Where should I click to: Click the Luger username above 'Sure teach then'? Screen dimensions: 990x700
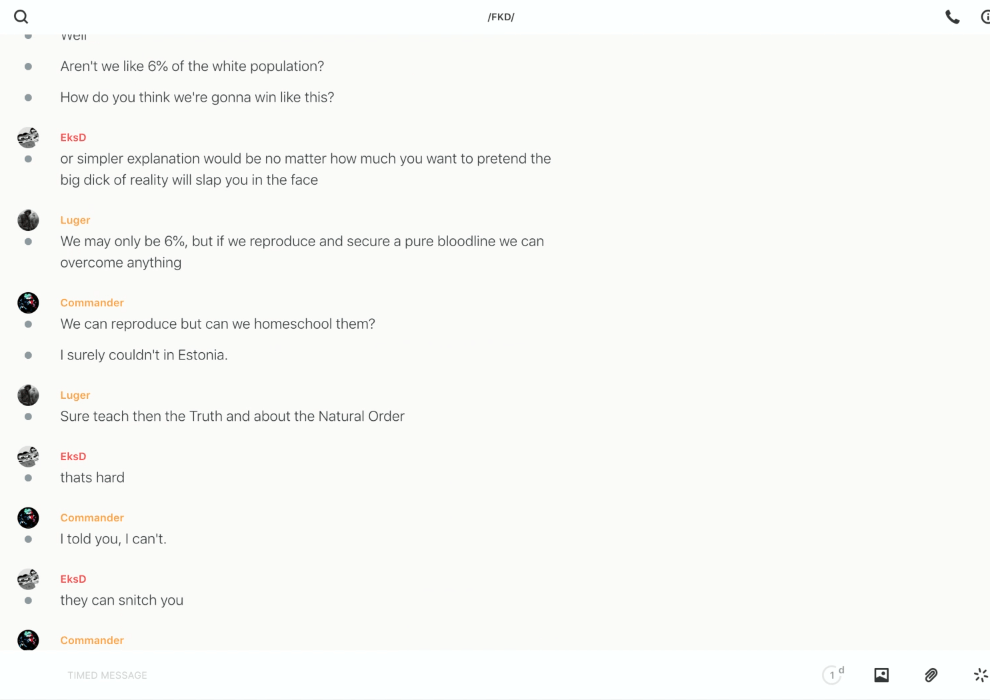75,395
